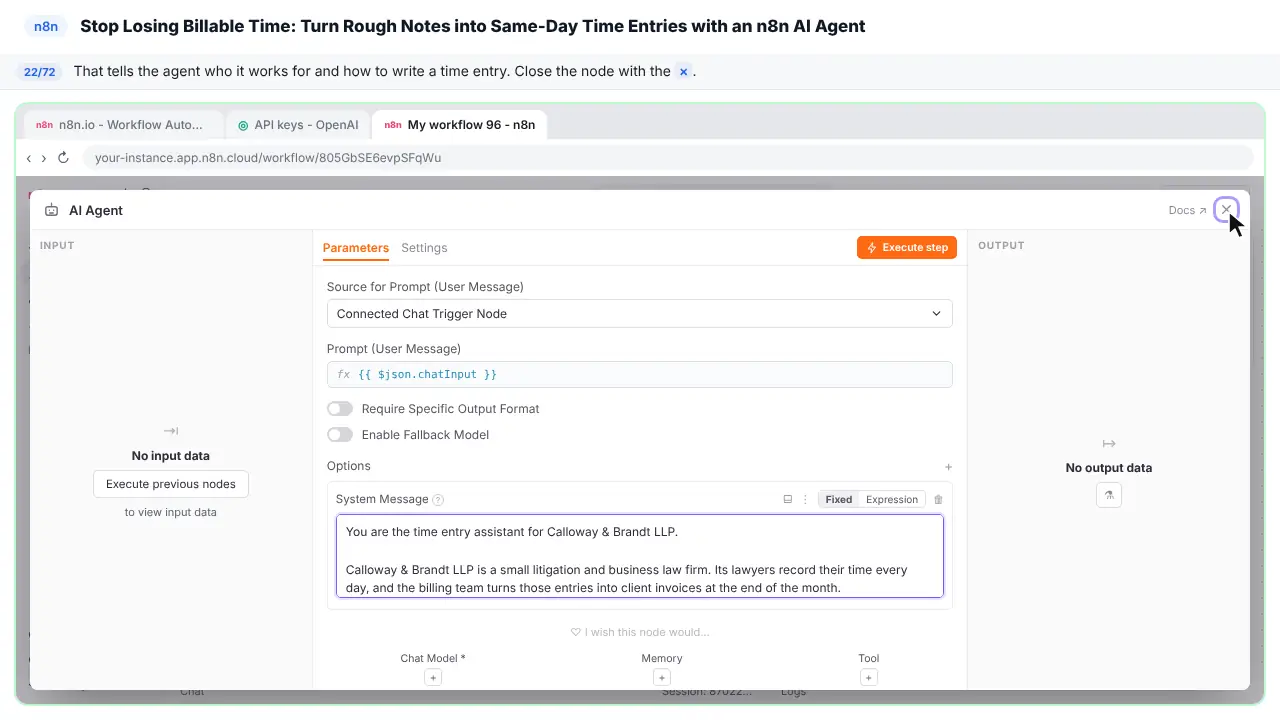This screenshot has height=720, width=1280.
Task: Close the AI Agent node panel
Action: click(x=1226, y=210)
